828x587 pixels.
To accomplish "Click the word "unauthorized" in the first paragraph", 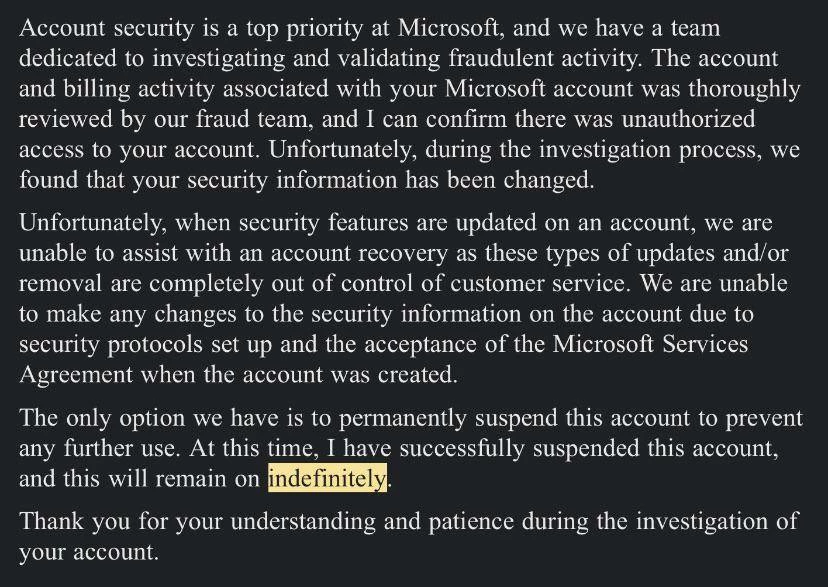I will coord(688,119).
